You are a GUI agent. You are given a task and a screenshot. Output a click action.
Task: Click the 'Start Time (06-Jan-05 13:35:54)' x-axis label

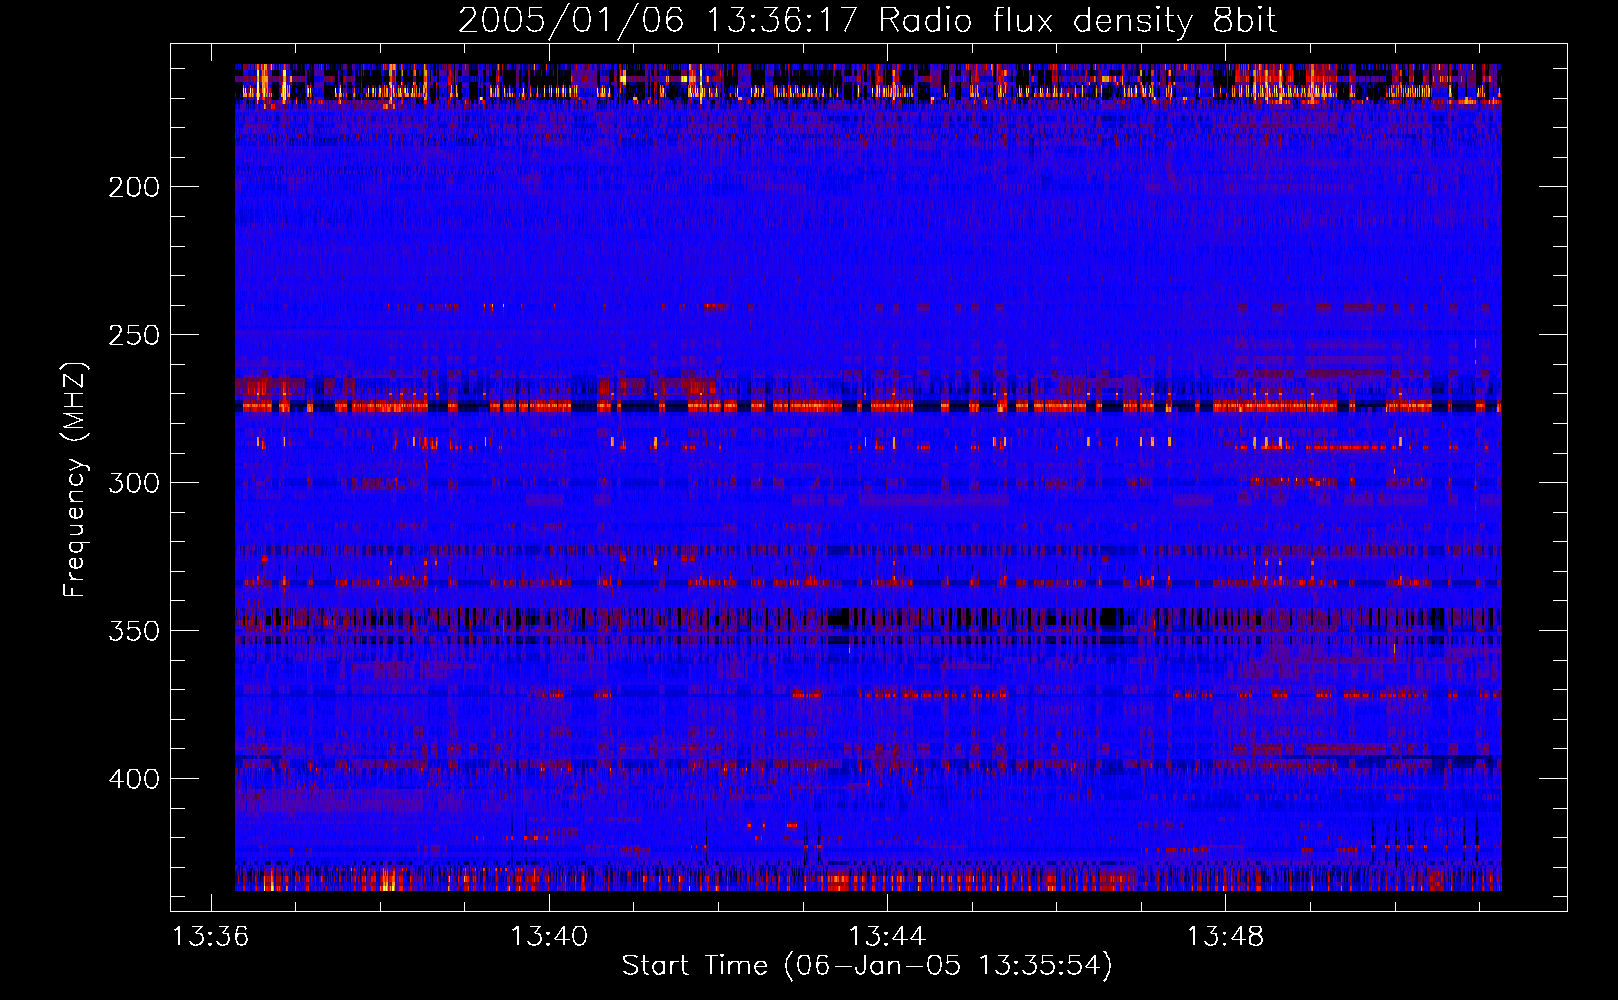coord(867,966)
